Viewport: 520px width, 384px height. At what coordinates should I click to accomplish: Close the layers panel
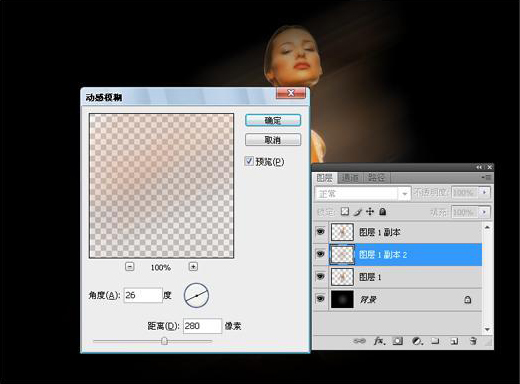[489, 167]
